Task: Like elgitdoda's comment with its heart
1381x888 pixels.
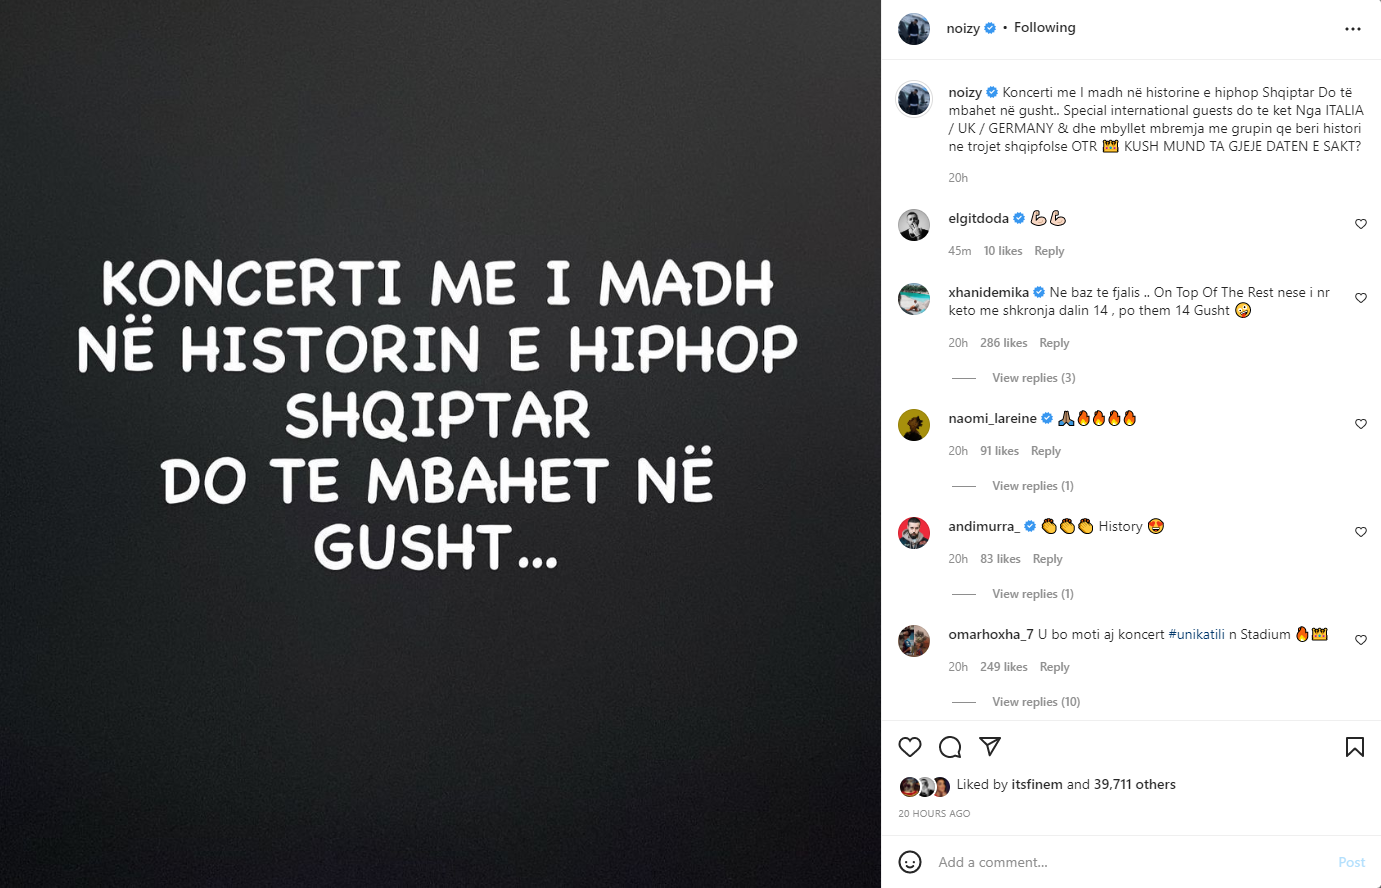Action: click(1361, 224)
